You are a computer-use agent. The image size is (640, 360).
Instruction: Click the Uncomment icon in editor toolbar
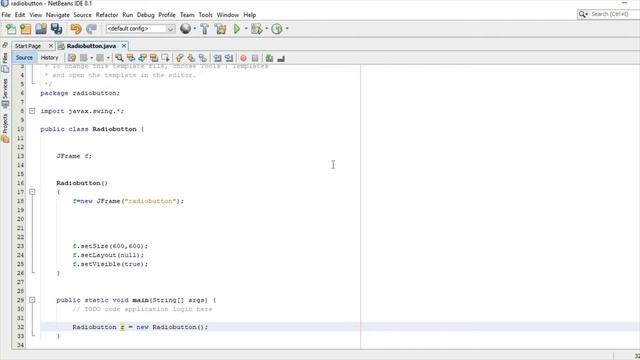coord(281,59)
